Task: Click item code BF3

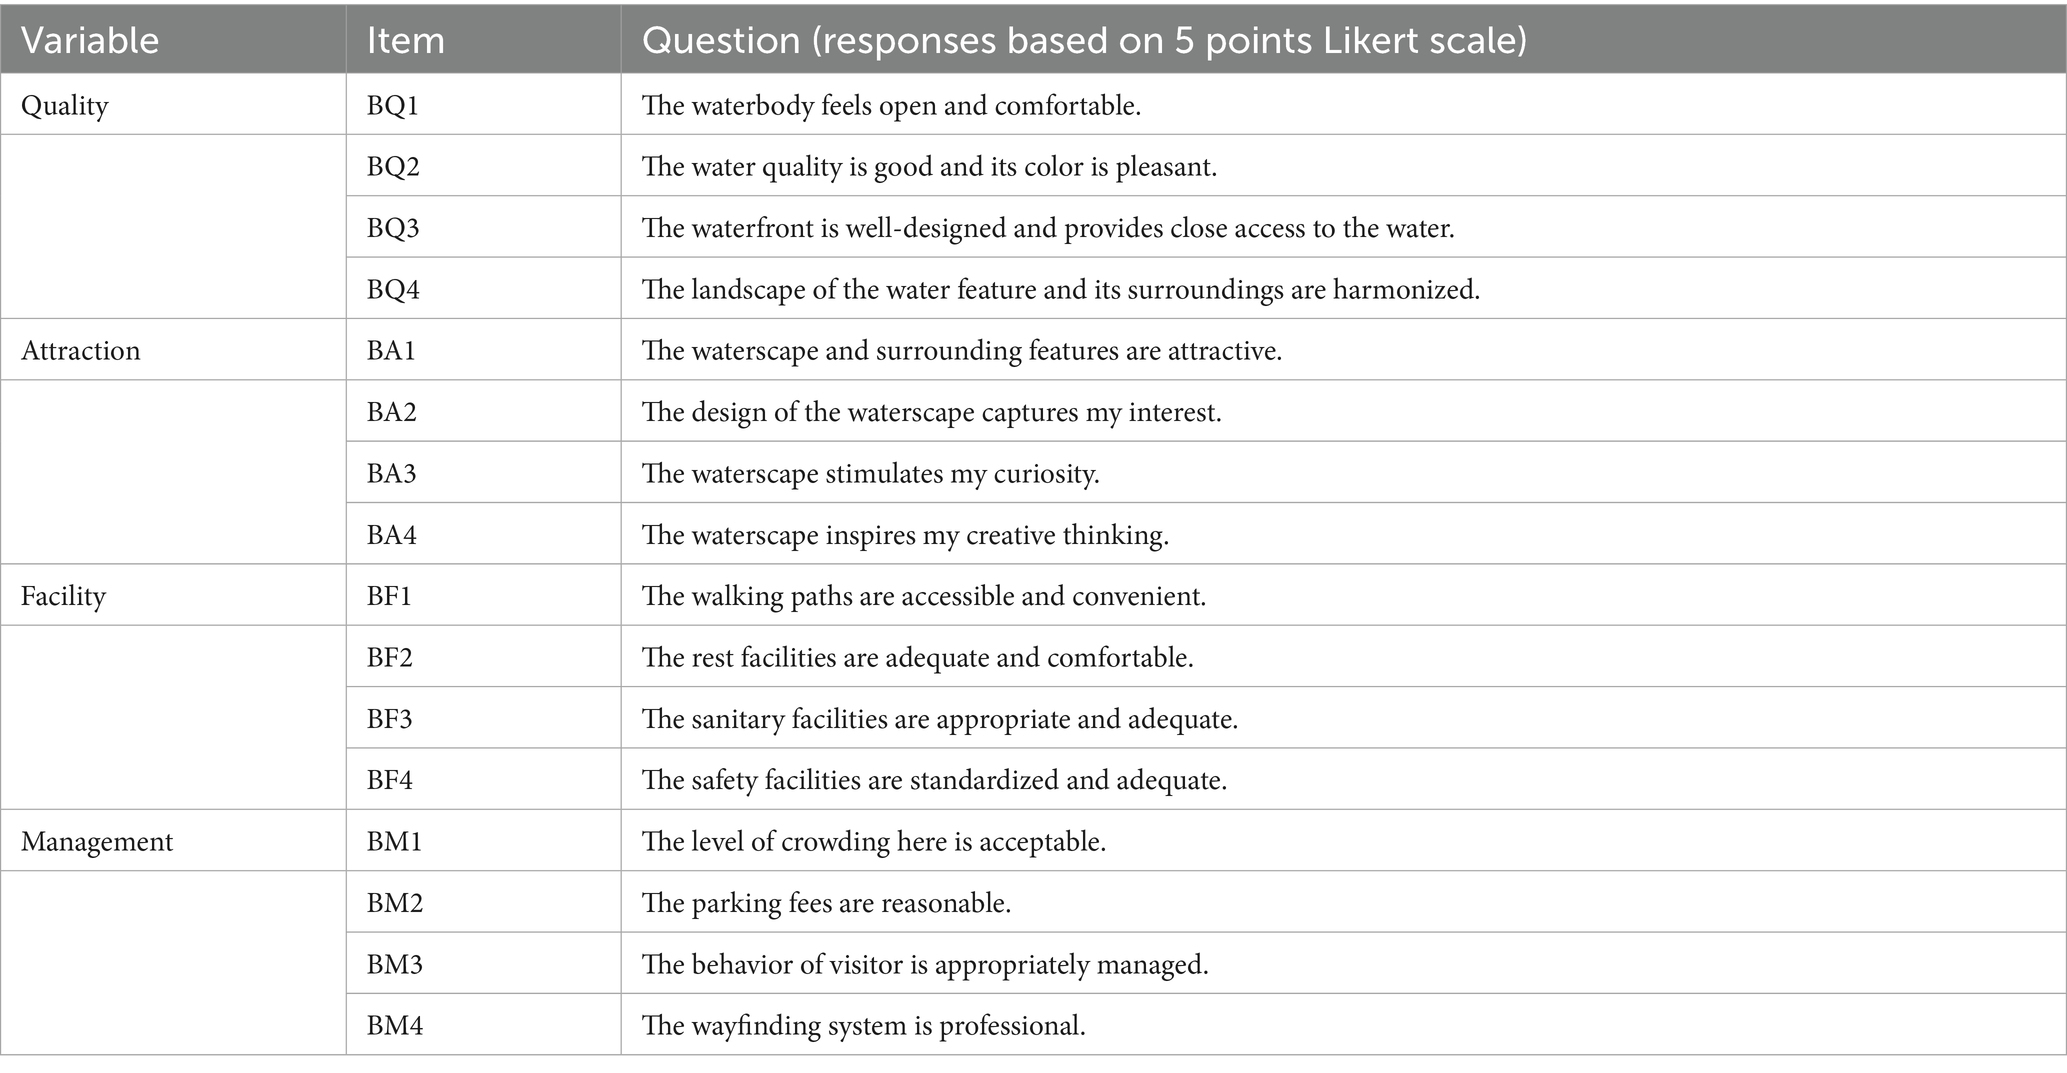Action: click(389, 719)
